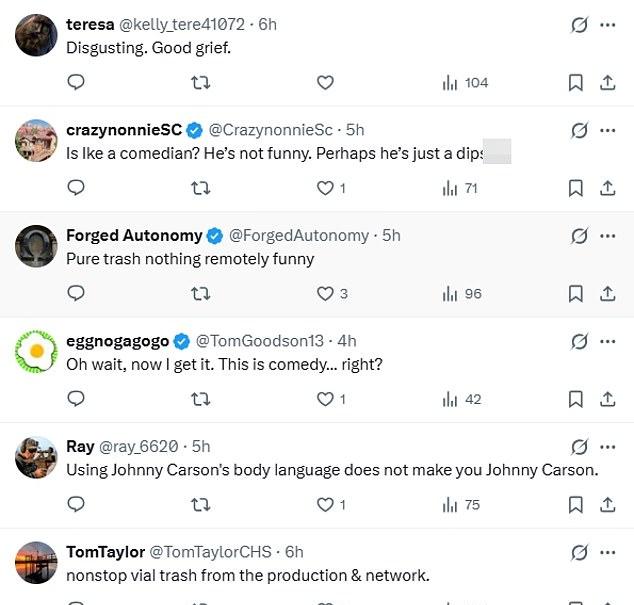Open more options menu on TomTaylor's tweet
Screen dimensions: 634x605
[608, 552]
